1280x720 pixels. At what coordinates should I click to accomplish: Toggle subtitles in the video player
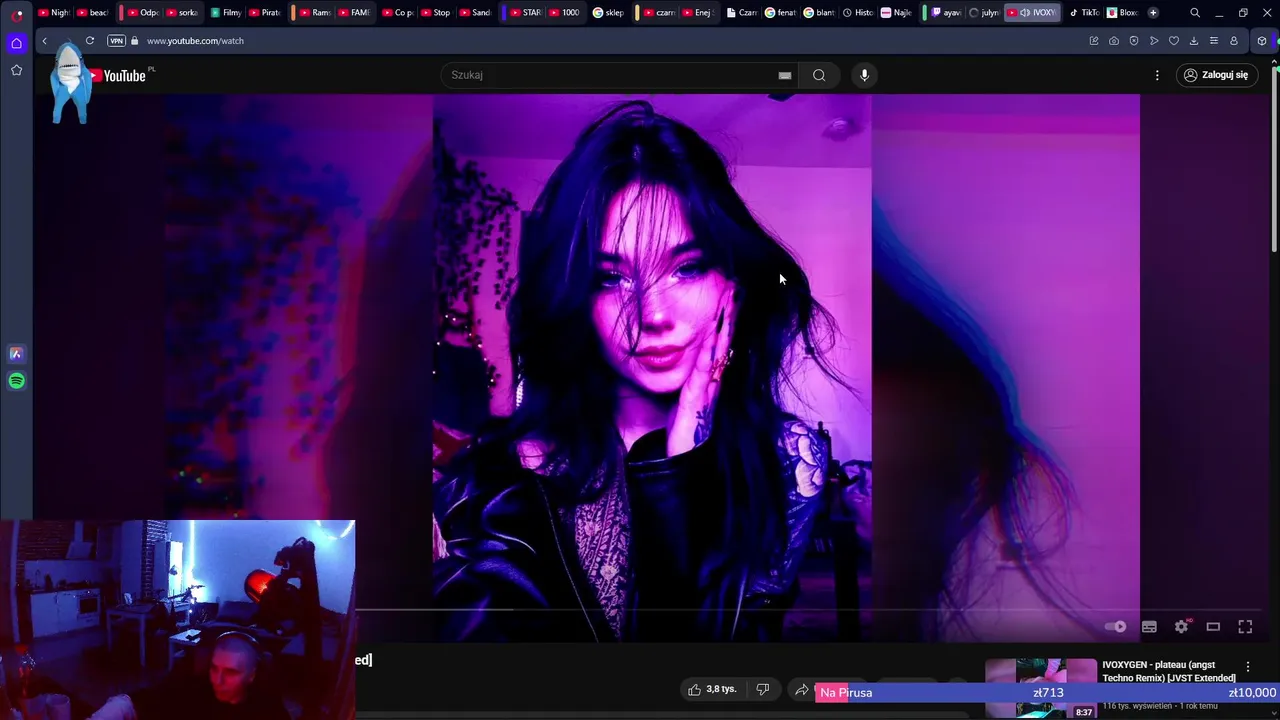pyautogui.click(x=1149, y=627)
